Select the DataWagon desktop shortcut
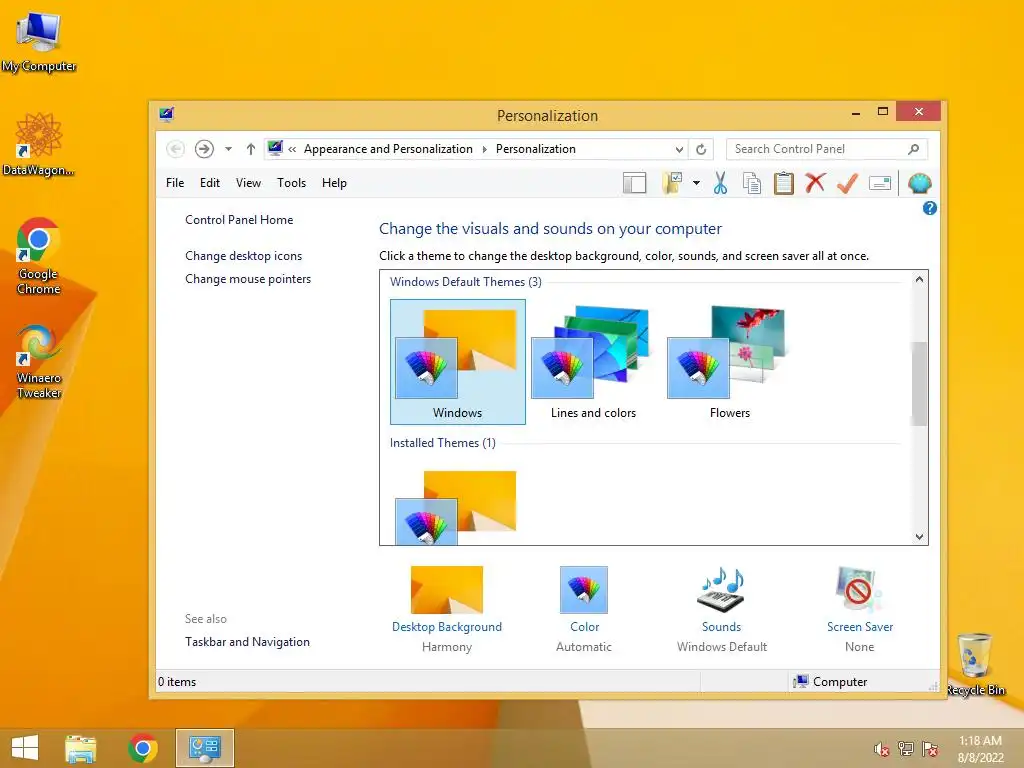The height and width of the screenshot is (768, 1024). 39,144
